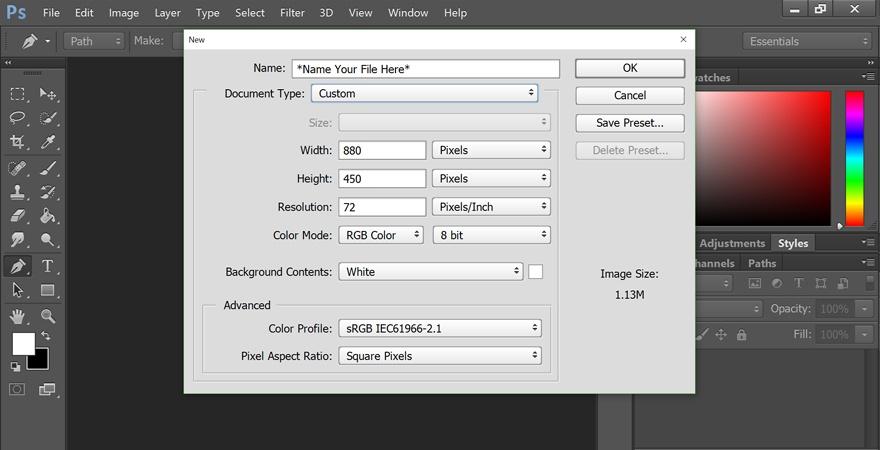Open the Filter menu
This screenshot has width=880, height=450.
(292, 13)
